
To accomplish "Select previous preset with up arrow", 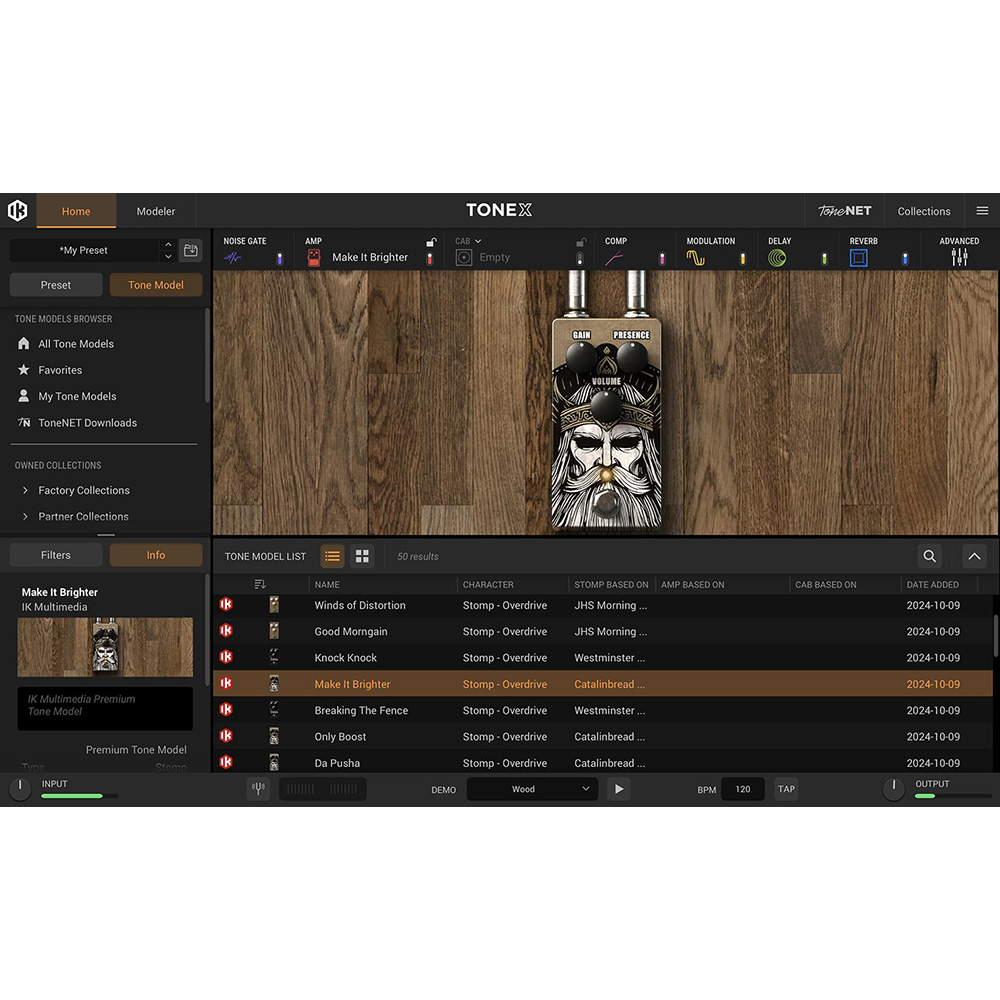I will click(x=168, y=244).
